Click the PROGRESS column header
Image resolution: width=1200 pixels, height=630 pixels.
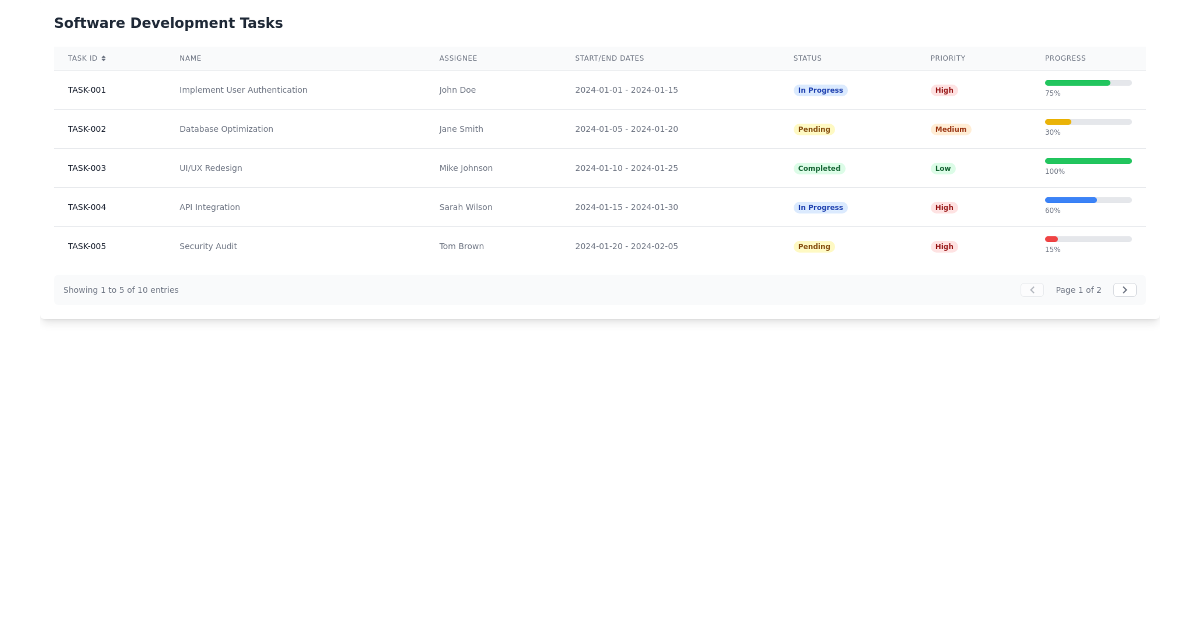coord(1065,58)
